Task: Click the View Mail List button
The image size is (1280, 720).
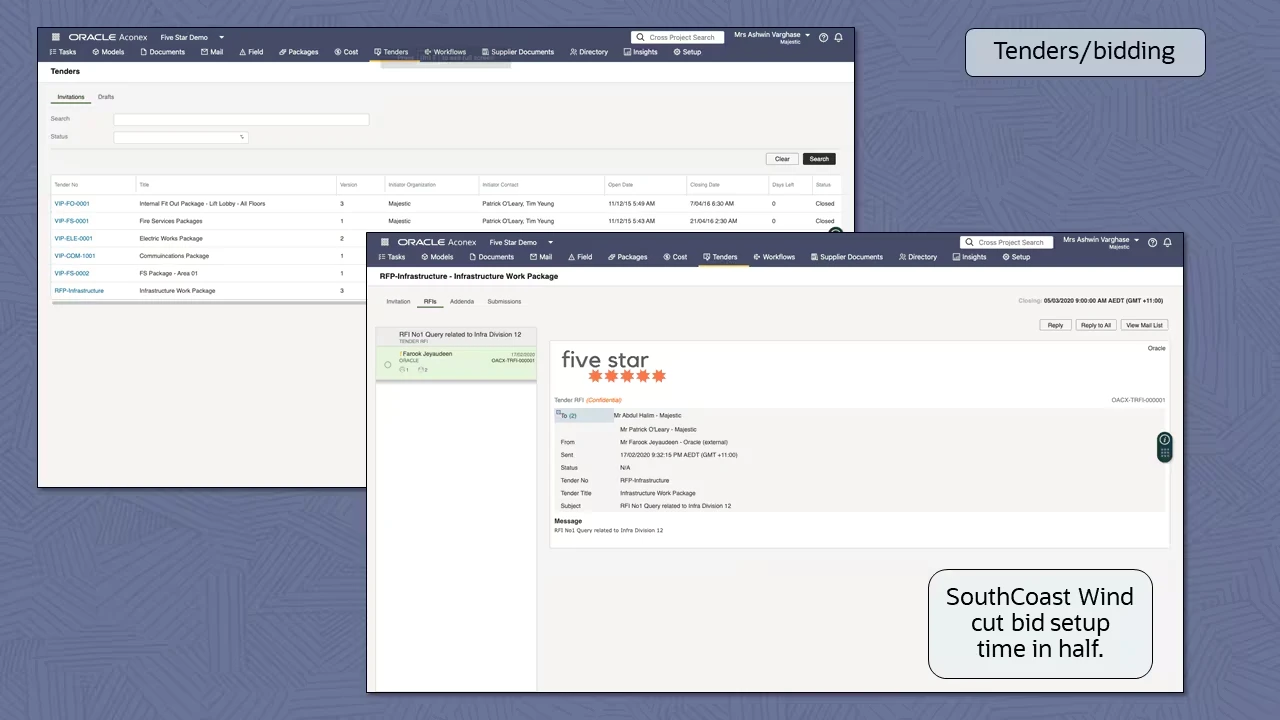Action: pos(1144,325)
